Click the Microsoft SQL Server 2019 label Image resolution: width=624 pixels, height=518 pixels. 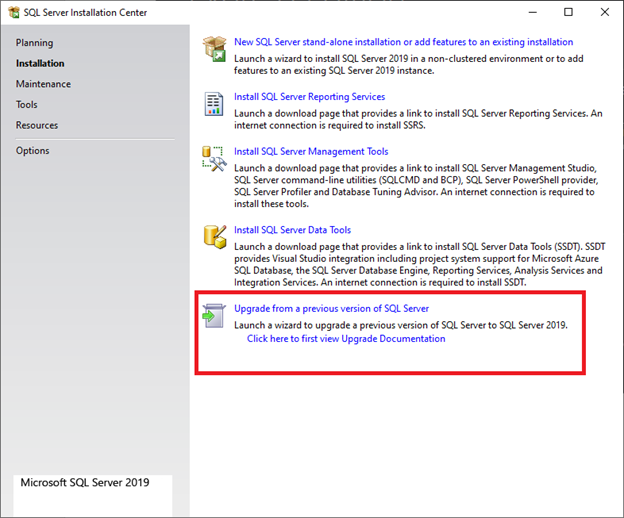click(85, 483)
